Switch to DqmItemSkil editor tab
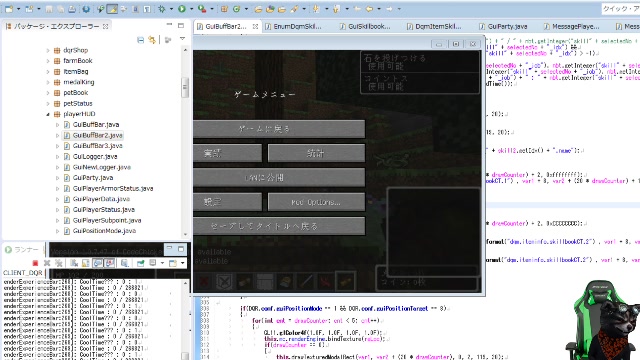This screenshot has width=640, height=360. pyautogui.click(x=434, y=27)
